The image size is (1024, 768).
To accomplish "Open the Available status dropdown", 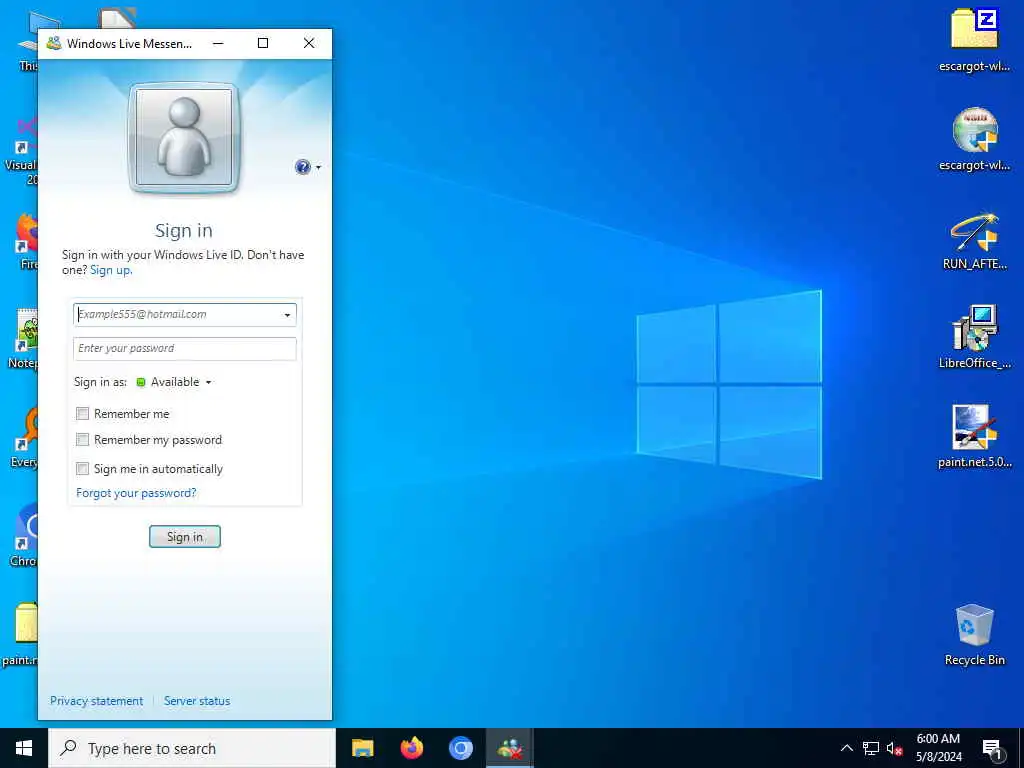I will click(x=174, y=382).
